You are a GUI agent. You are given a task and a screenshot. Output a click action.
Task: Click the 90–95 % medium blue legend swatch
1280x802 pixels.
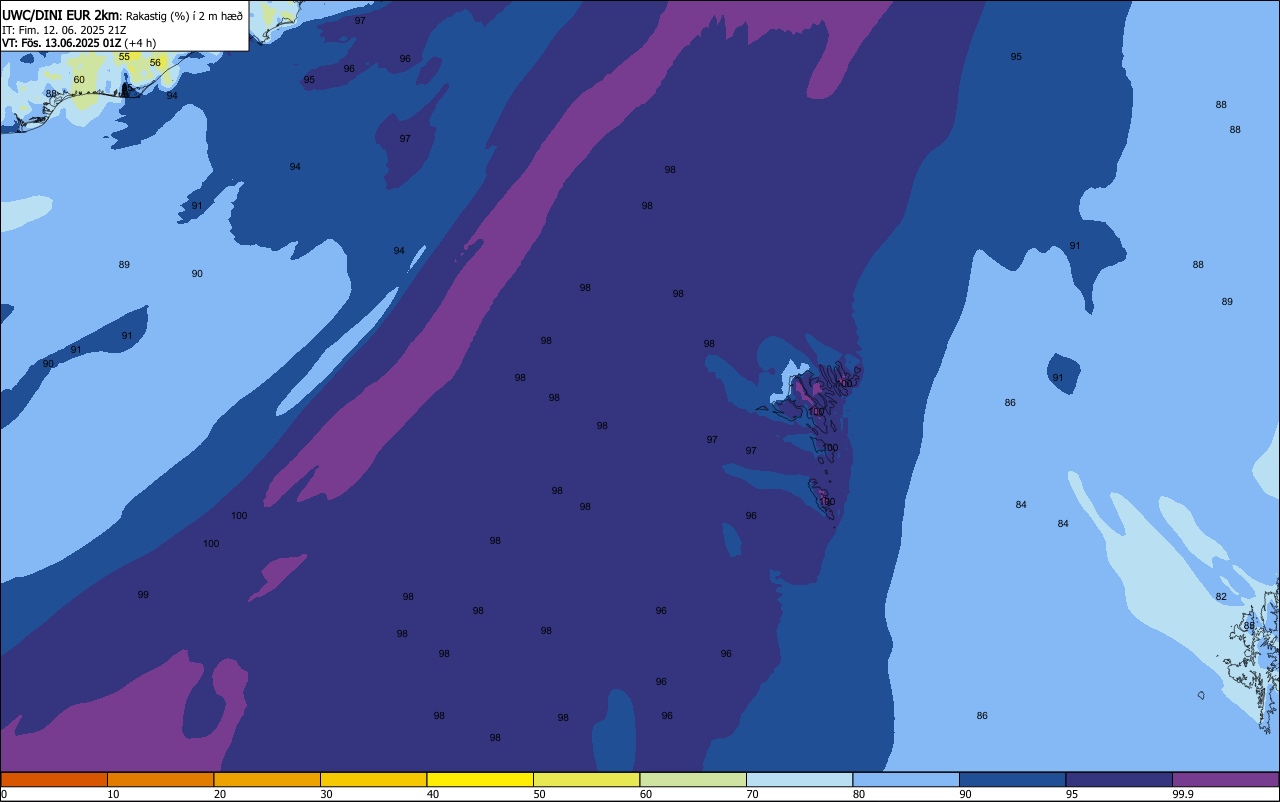coord(1012,779)
